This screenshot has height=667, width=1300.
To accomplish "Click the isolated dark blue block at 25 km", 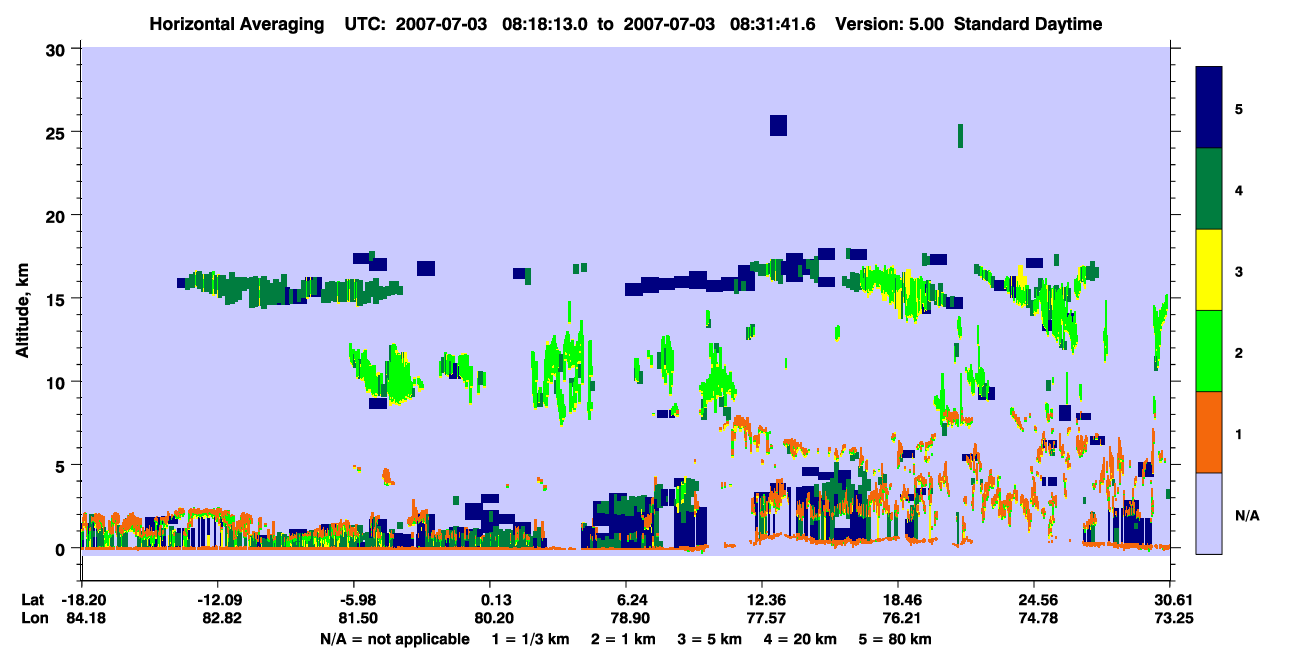I will pyautogui.click(x=778, y=125).
